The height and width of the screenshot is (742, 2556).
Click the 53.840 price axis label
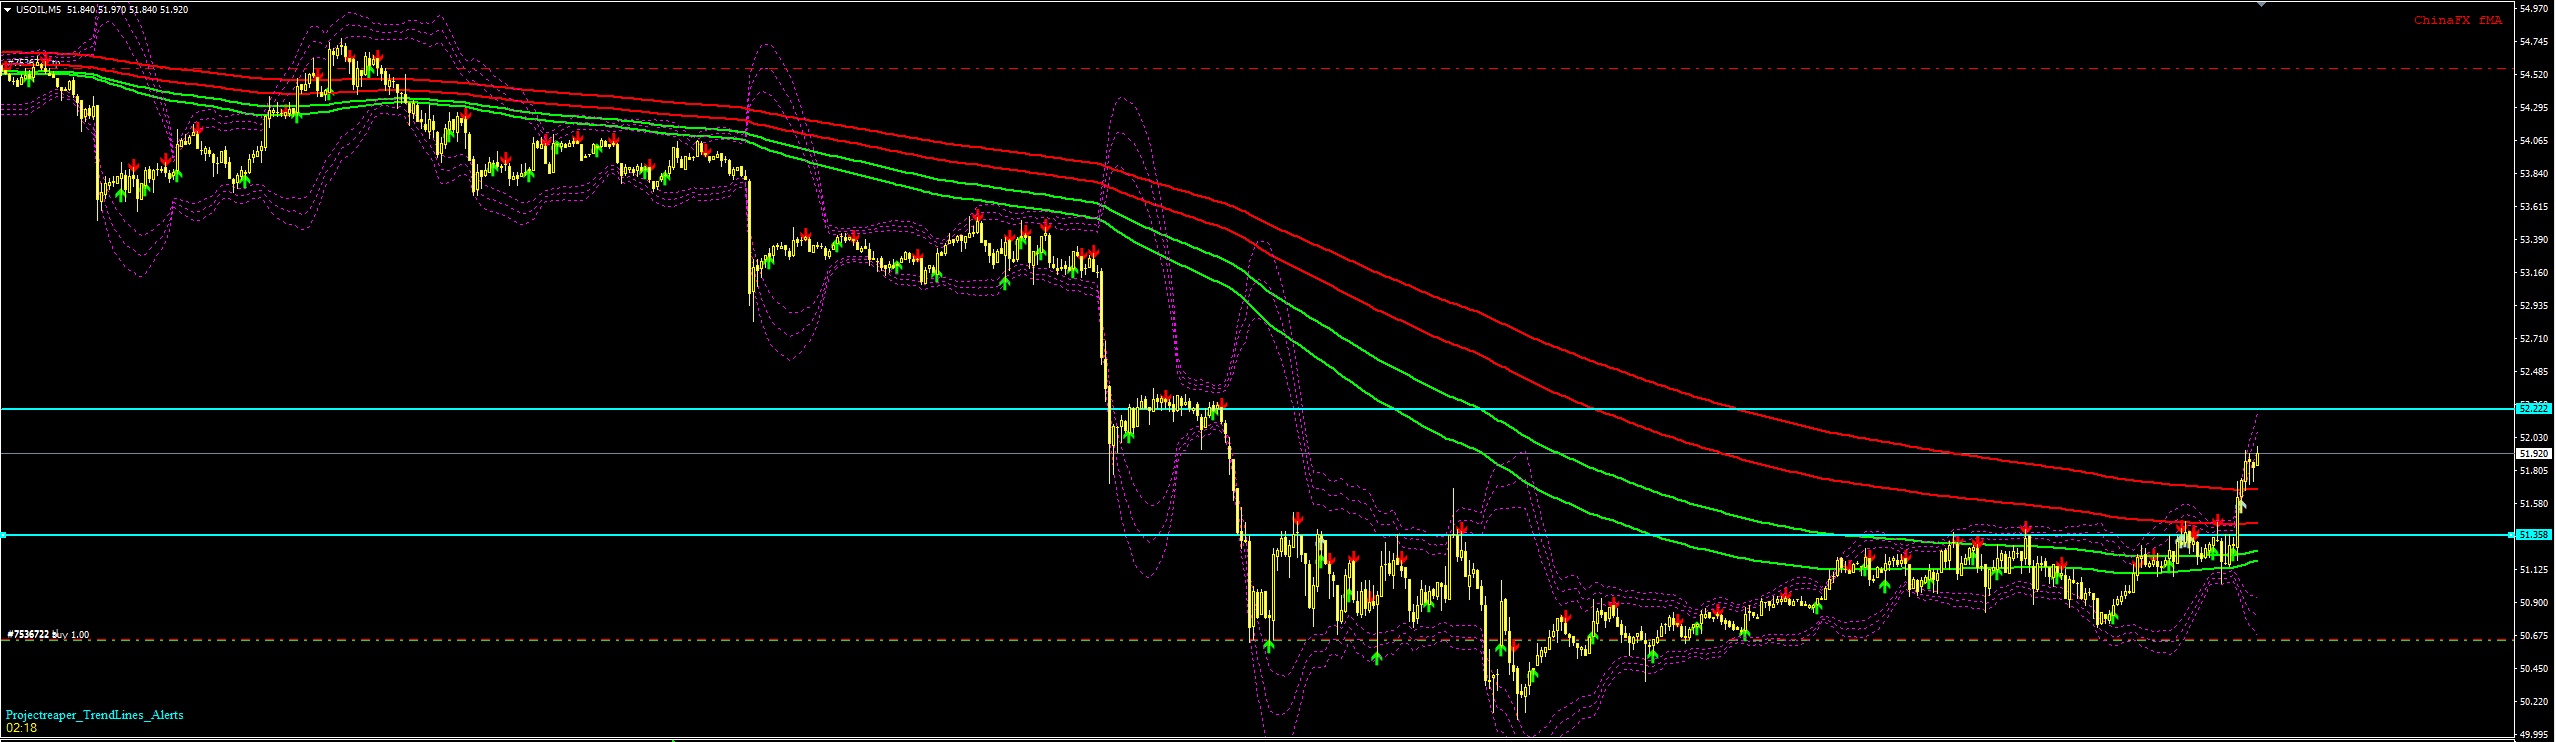2535,173
